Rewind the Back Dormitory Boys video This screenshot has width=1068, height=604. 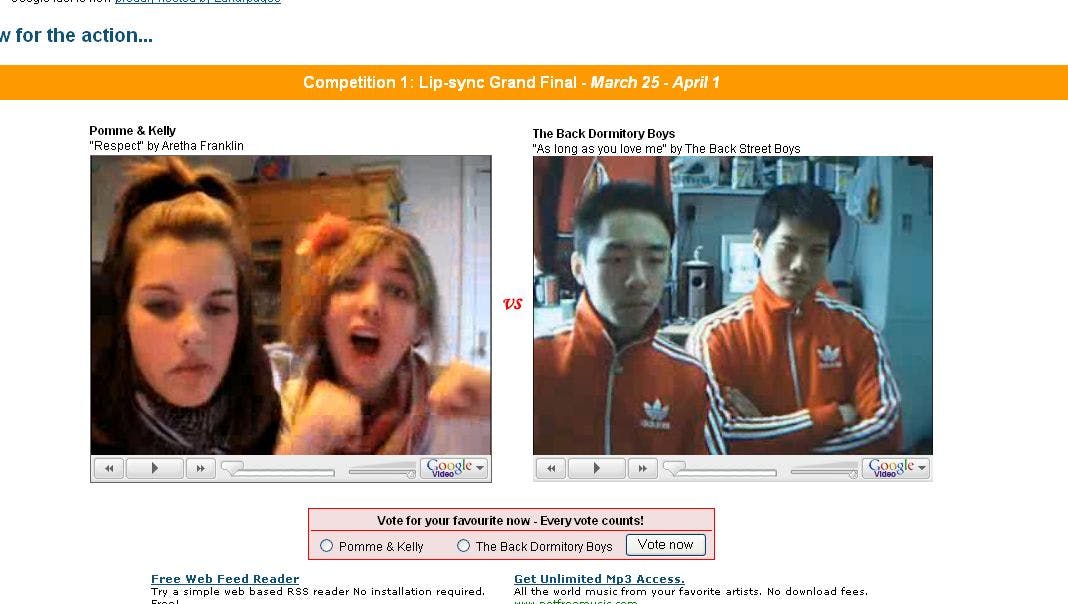551,468
